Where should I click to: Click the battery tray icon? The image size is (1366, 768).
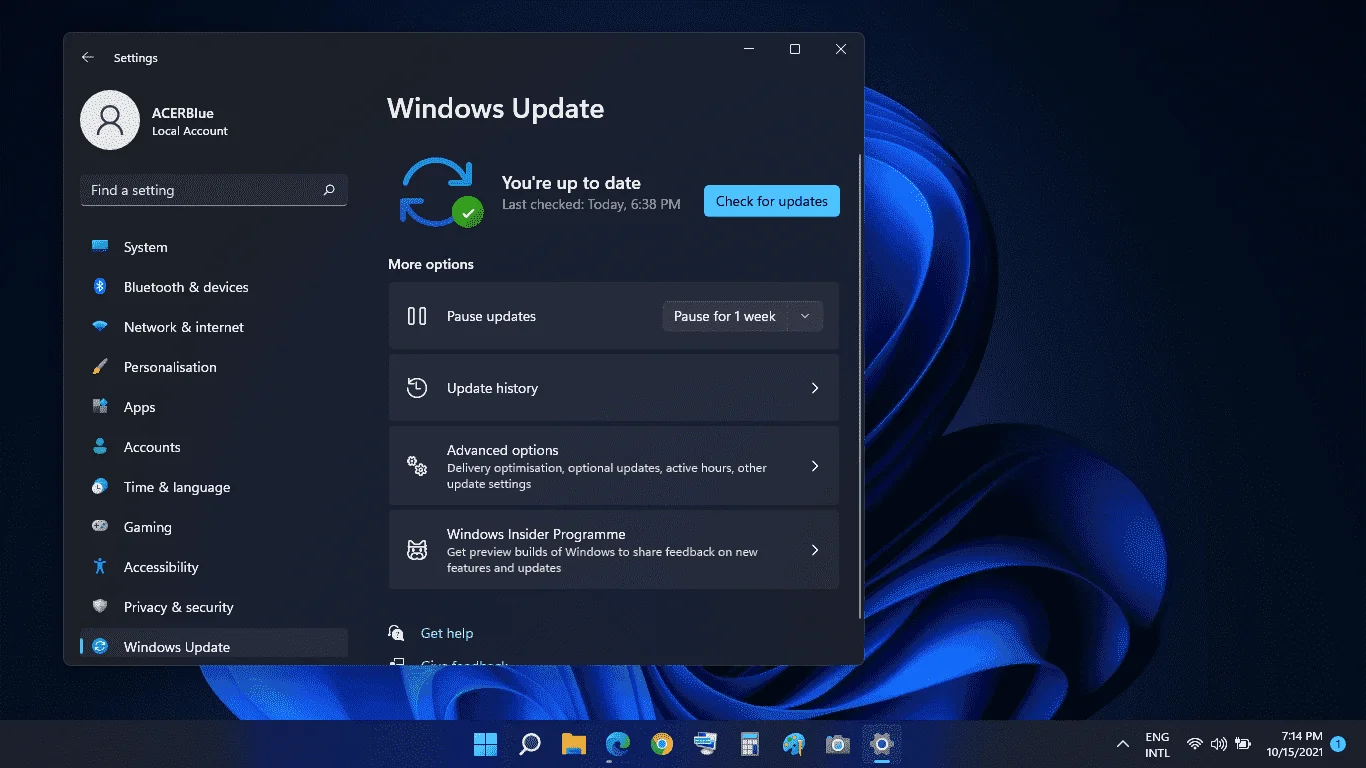pyautogui.click(x=1243, y=744)
